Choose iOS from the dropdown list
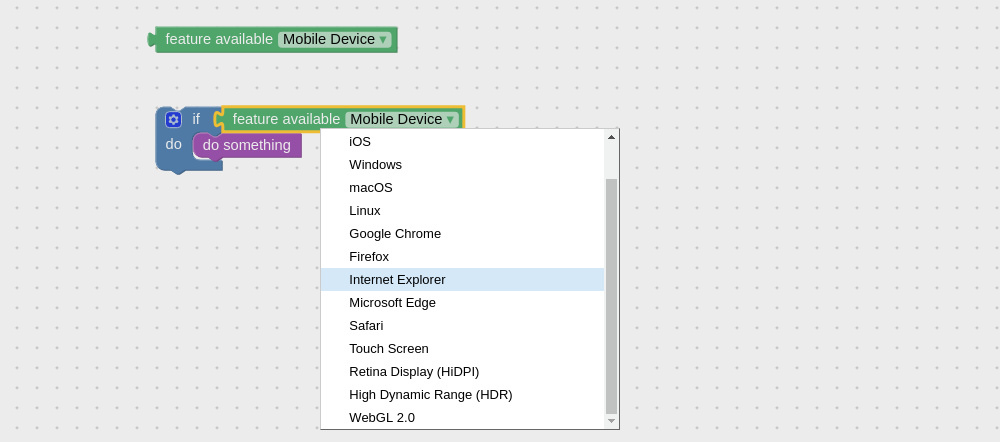This screenshot has height=442, width=1000. point(462,142)
